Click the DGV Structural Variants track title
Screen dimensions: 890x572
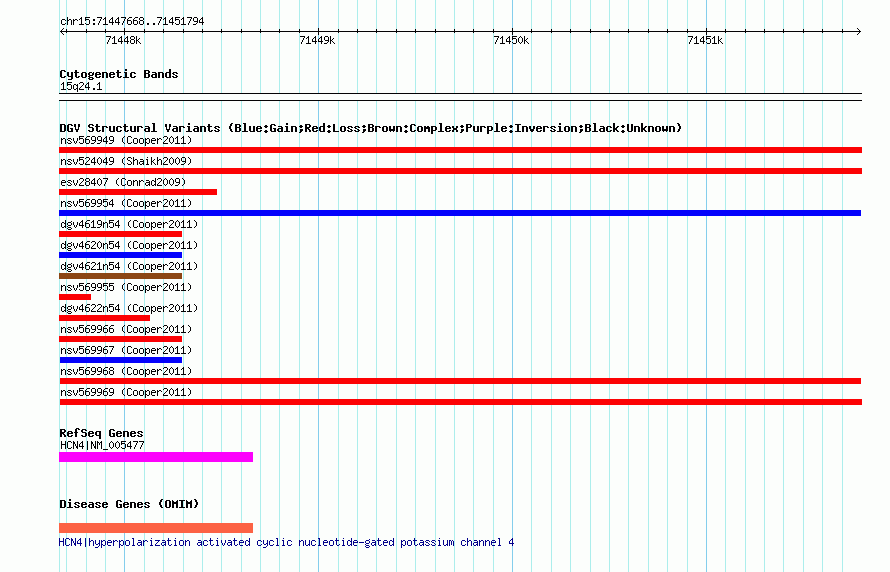click(x=371, y=128)
